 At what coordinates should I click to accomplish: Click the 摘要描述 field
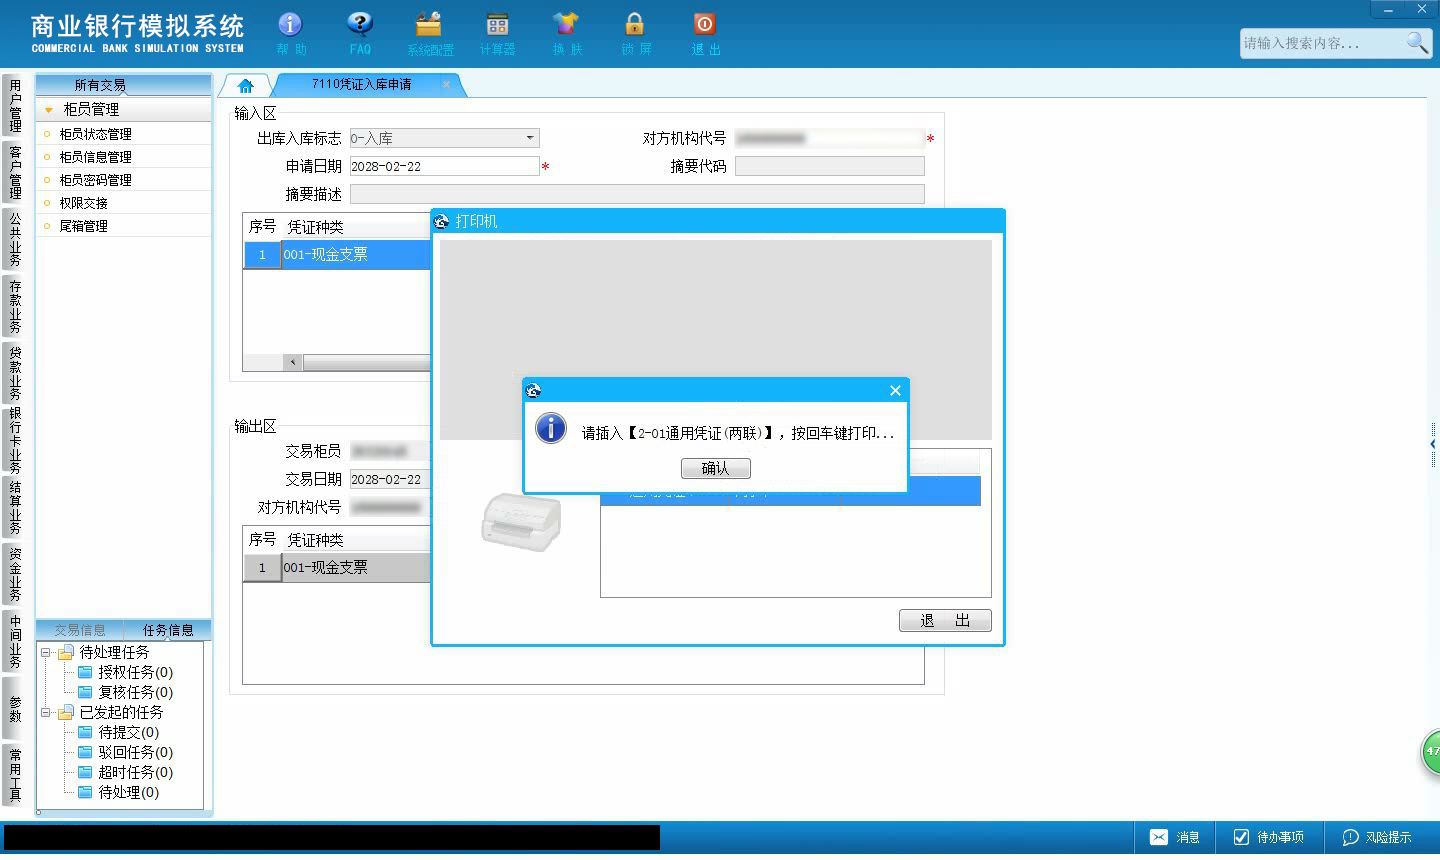(x=637, y=194)
